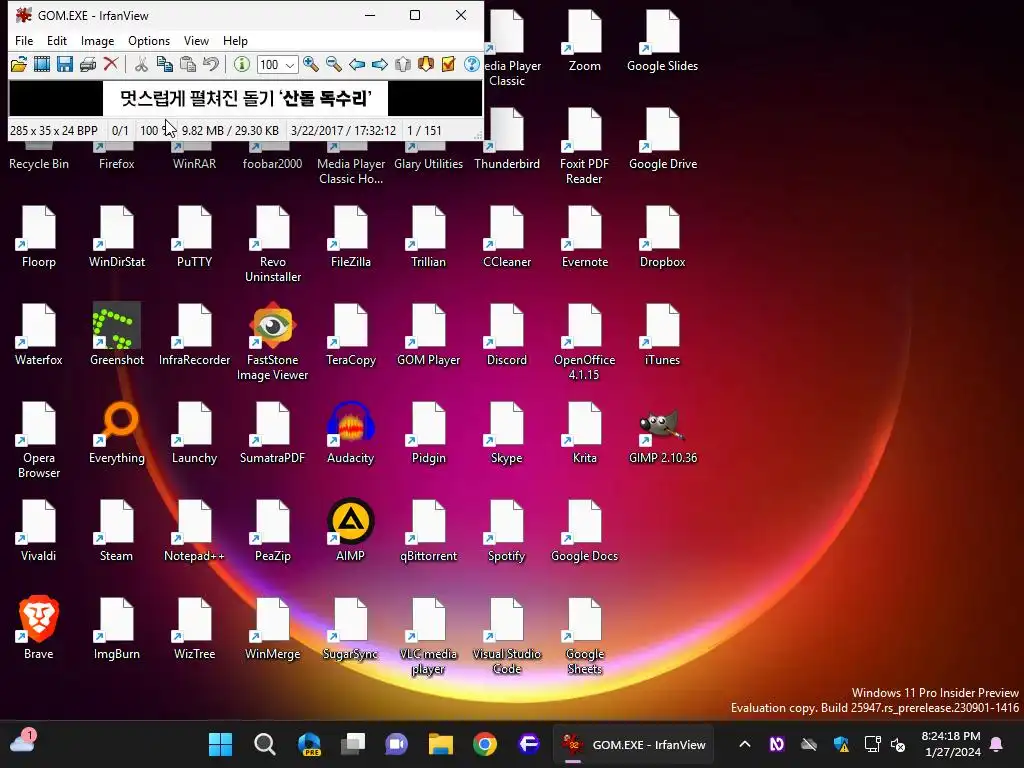Click the '1 / 151' file index status entry

(424, 131)
